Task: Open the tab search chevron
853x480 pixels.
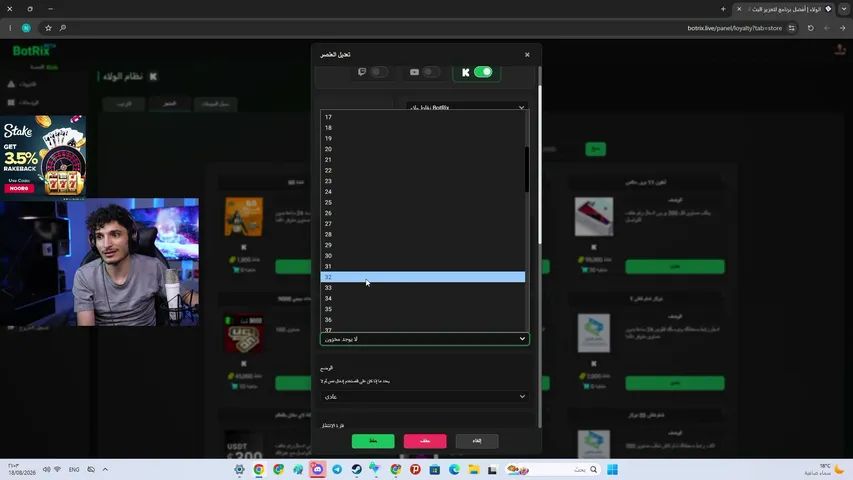Action: [x=844, y=9]
